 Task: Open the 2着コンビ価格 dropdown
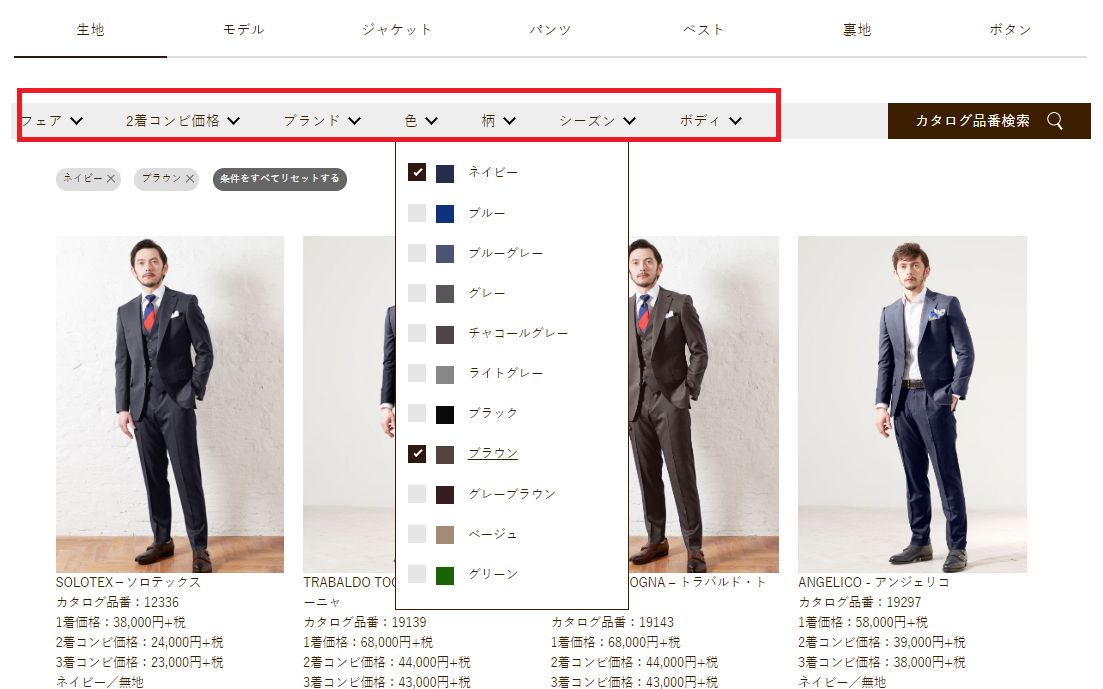tap(182, 121)
